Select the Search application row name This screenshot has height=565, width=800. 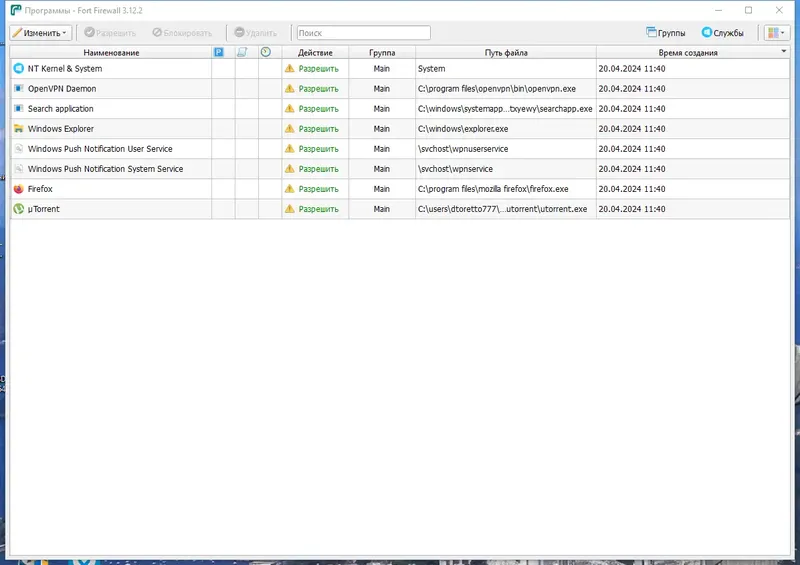coord(60,109)
